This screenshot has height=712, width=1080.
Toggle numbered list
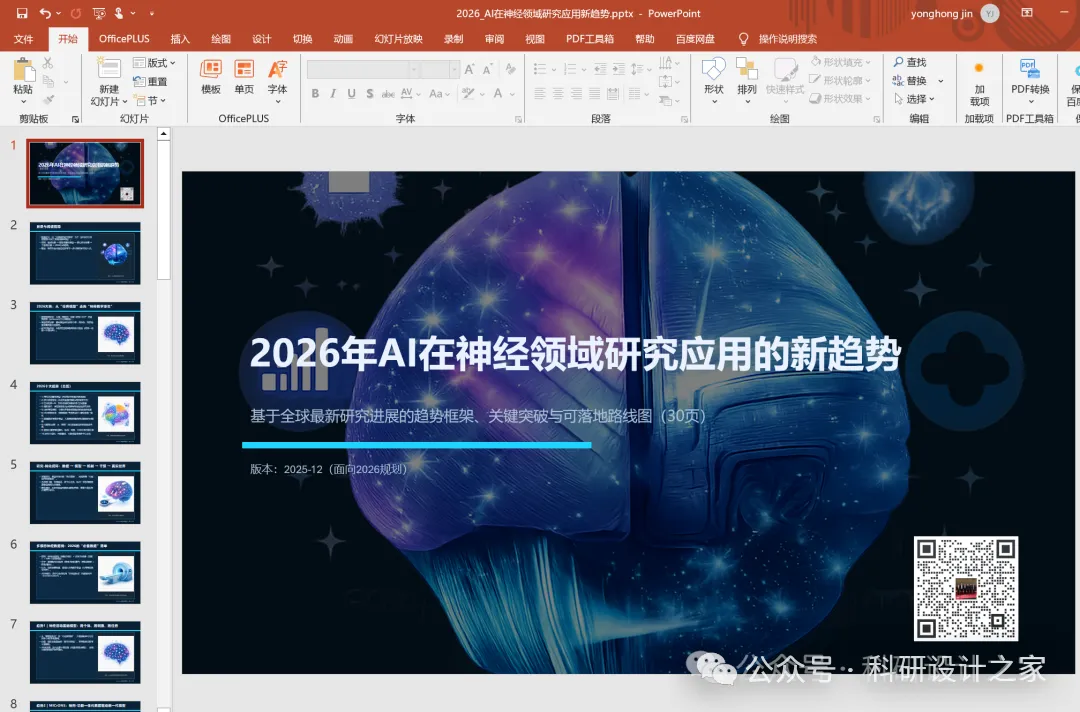point(570,69)
